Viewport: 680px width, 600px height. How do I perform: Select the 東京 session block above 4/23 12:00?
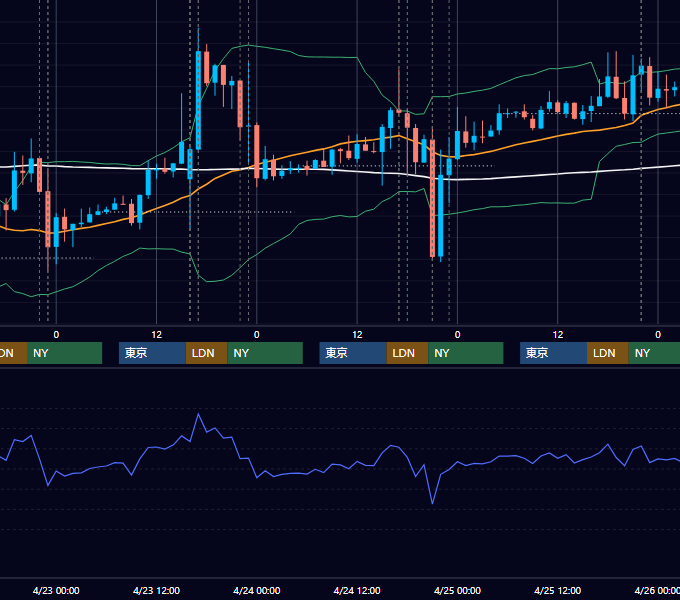[x=152, y=353]
